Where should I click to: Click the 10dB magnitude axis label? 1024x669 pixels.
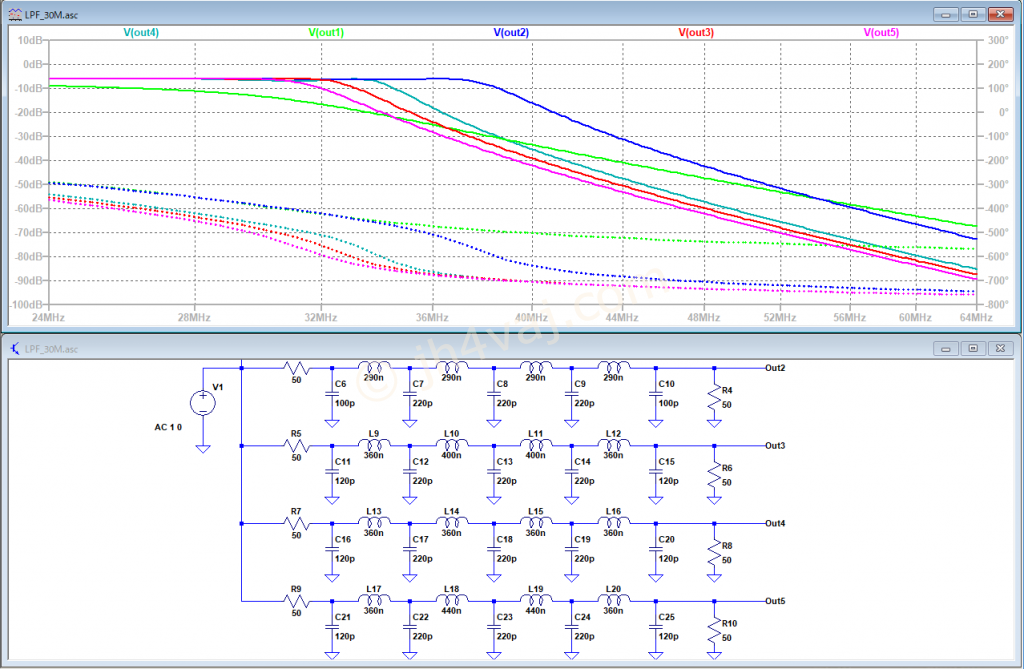tap(29, 40)
